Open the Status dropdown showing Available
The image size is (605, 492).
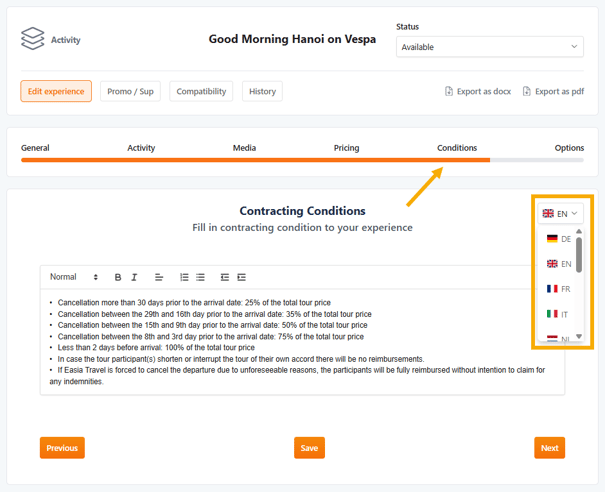(x=489, y=47)
